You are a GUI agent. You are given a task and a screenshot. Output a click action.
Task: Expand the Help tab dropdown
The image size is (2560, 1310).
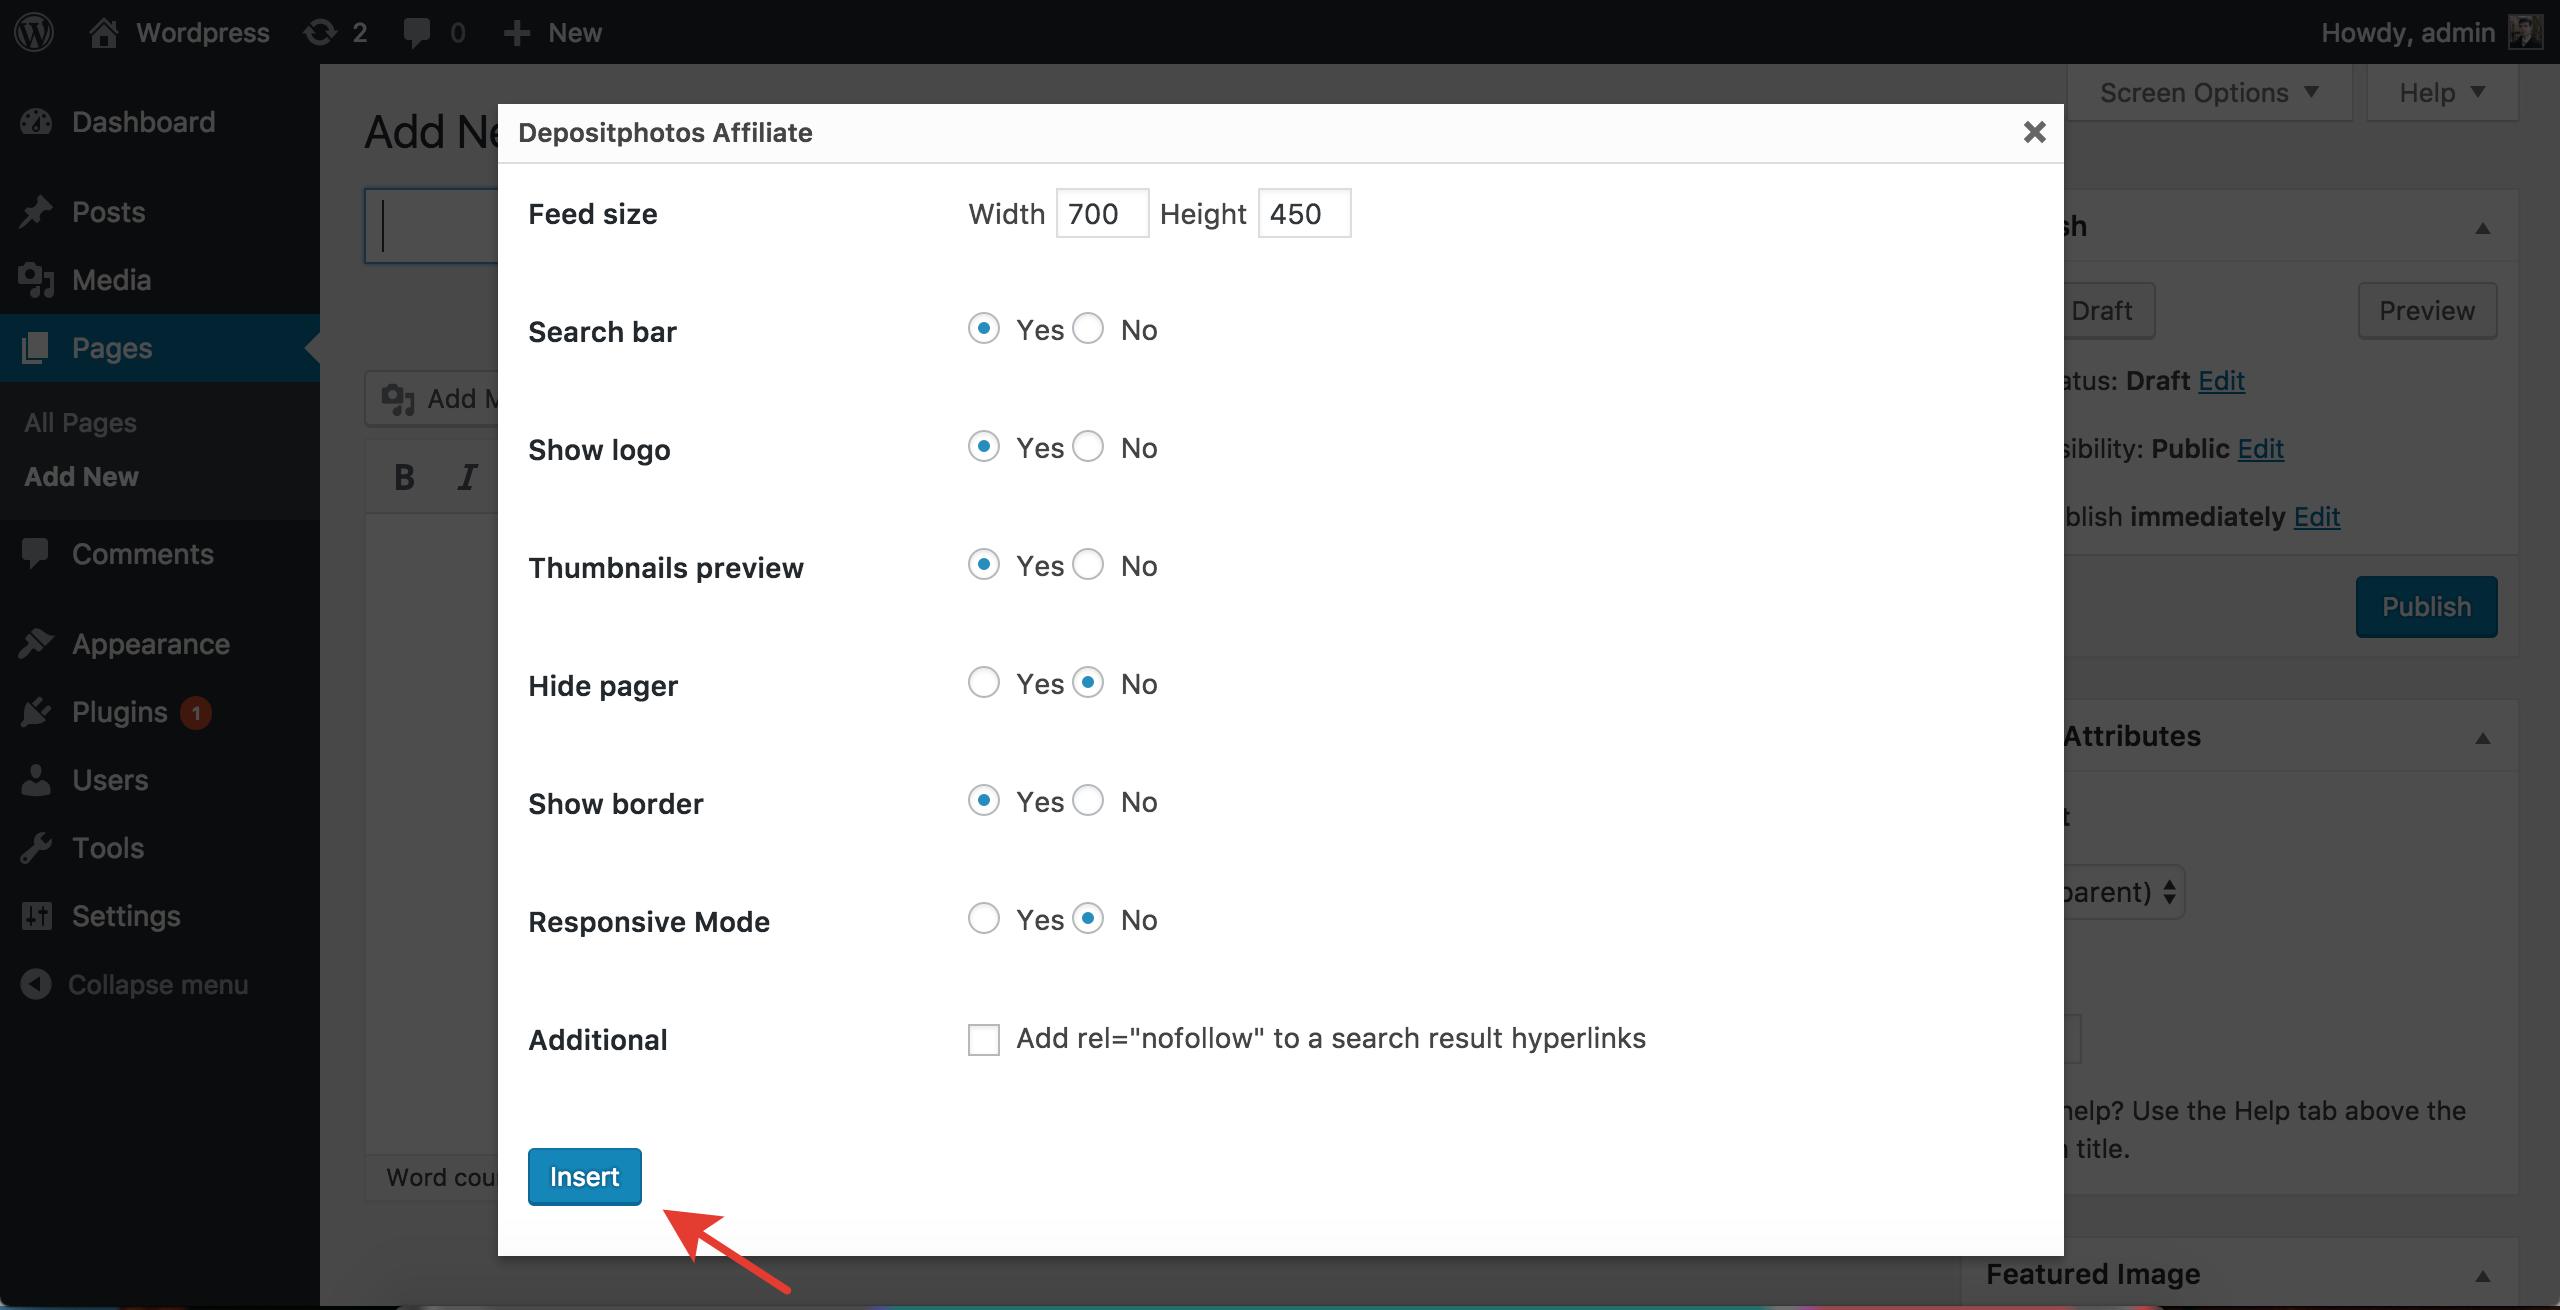[2442, 93]
